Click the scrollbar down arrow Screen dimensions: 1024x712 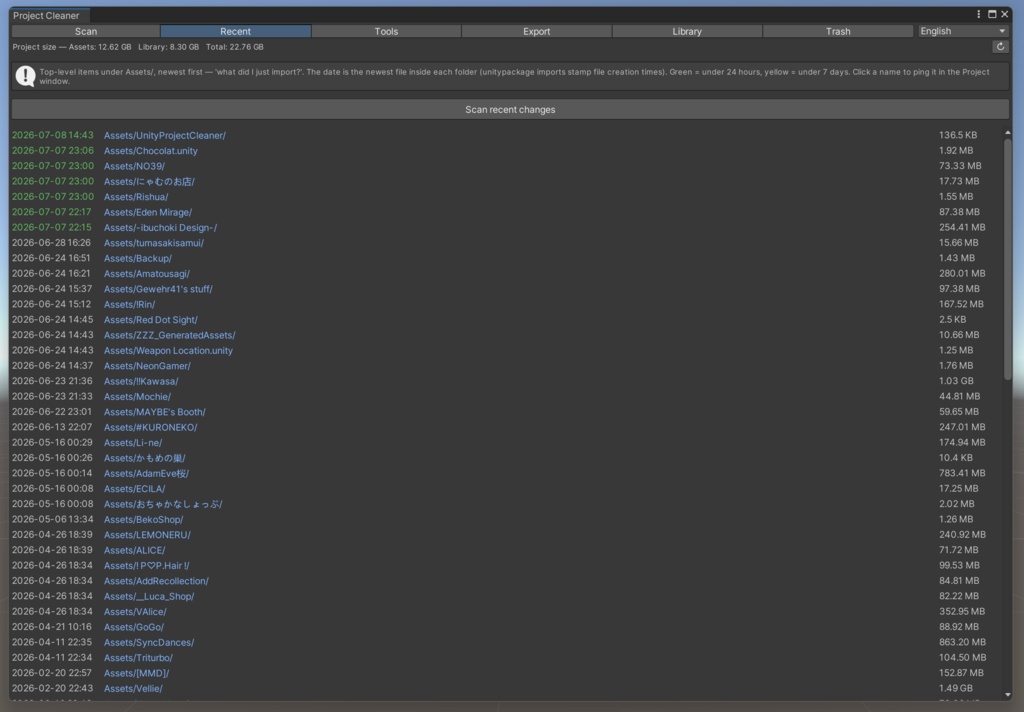click(1008, 694)
